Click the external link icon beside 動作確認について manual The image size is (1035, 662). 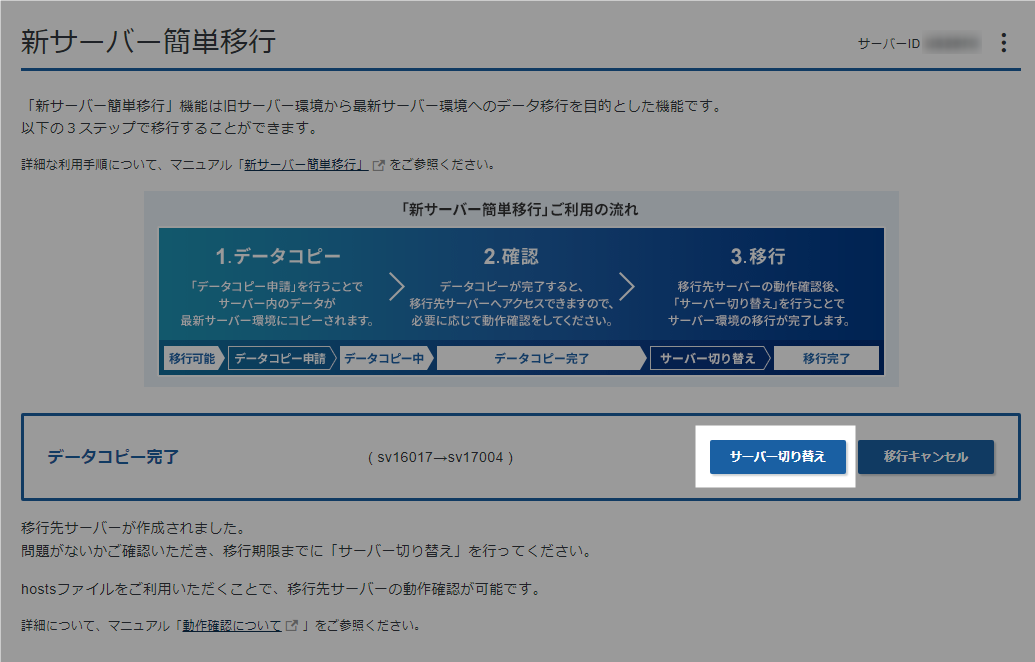pos(291,624)
